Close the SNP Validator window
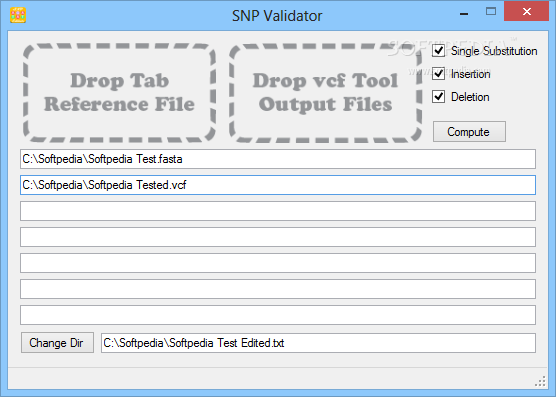The width and height of the screenshot is (556, 397). 527,11
